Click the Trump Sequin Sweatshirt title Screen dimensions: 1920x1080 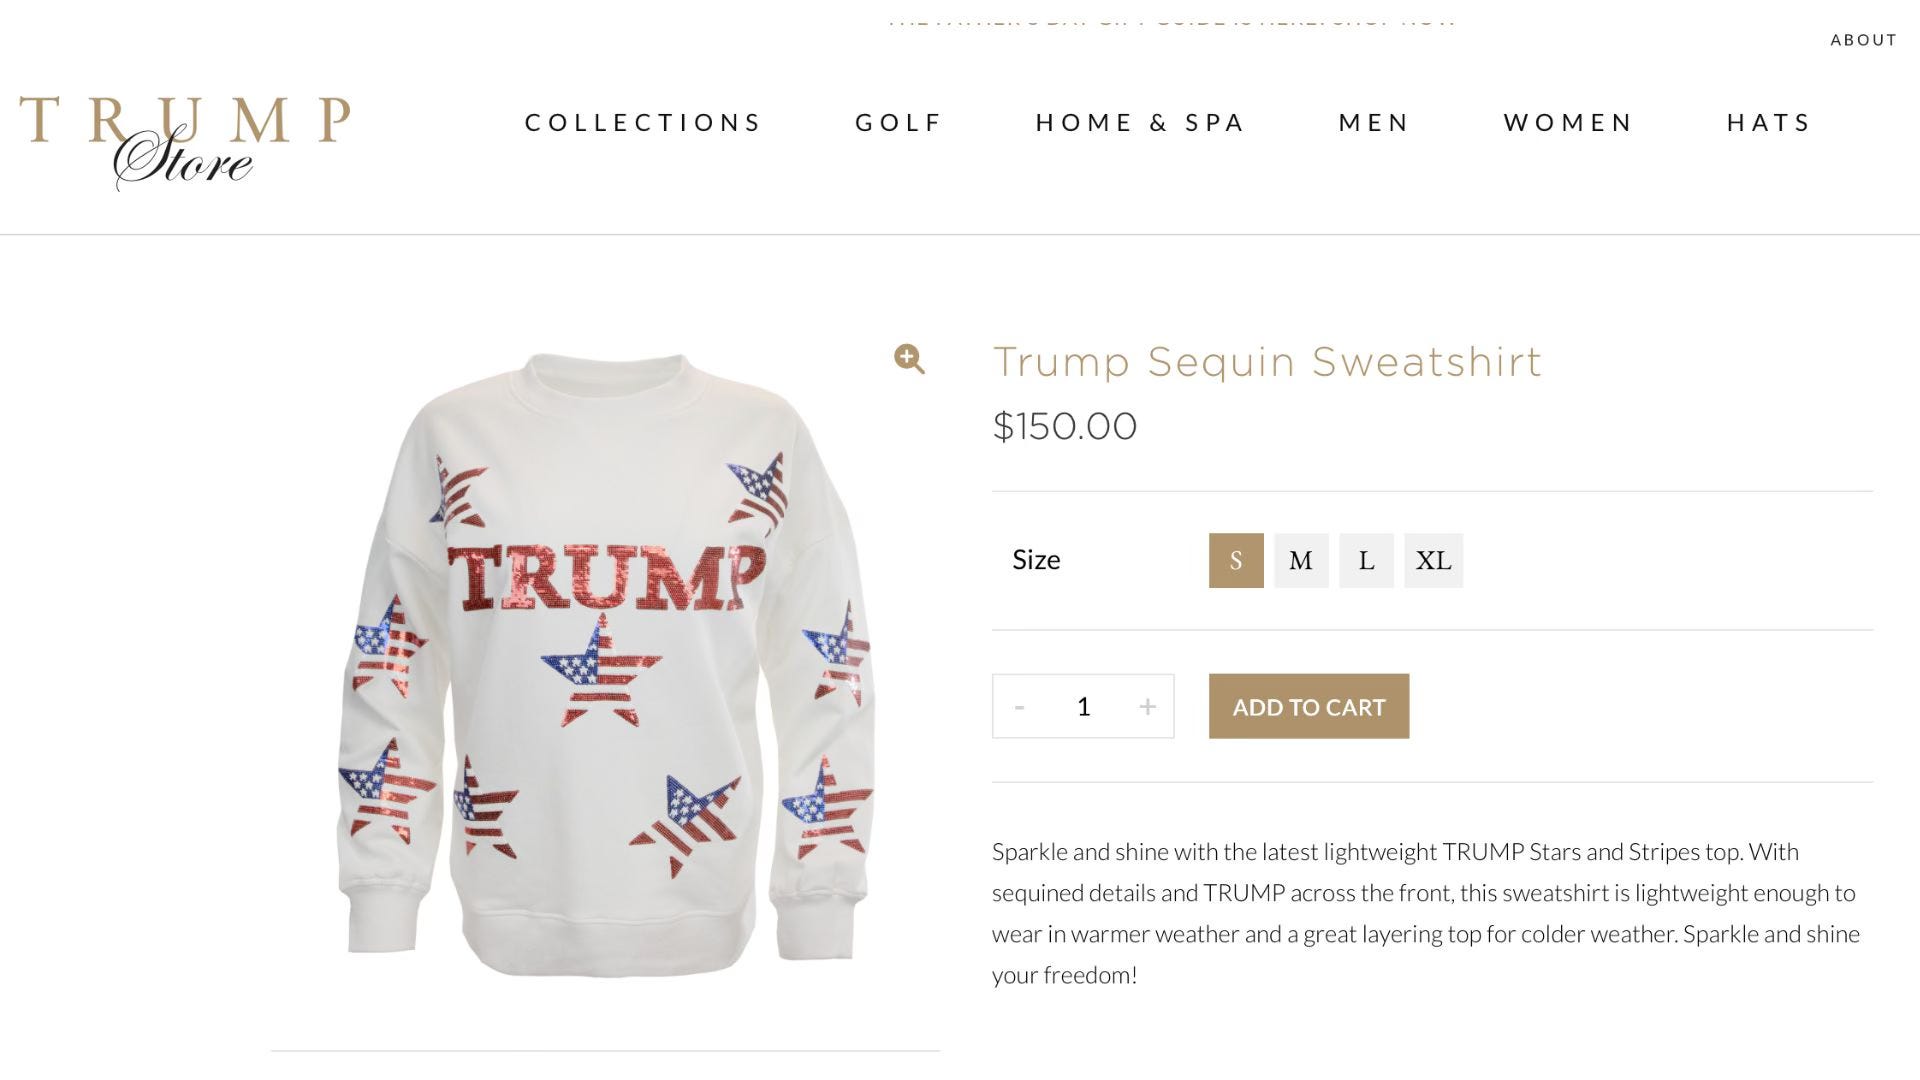[x=1267, y=362]
